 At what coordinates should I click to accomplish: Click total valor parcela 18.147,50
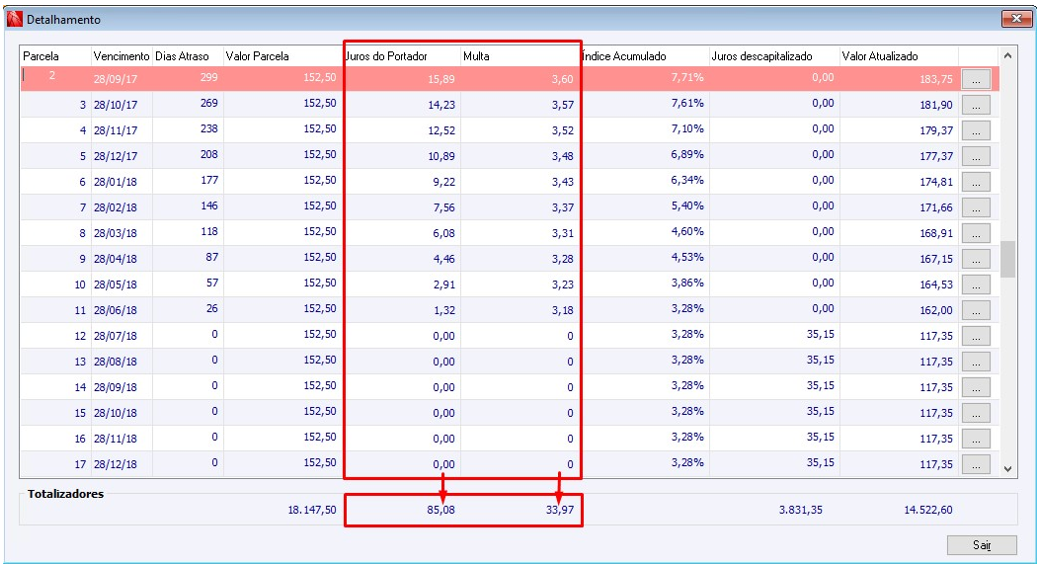[x=312, y=510]
